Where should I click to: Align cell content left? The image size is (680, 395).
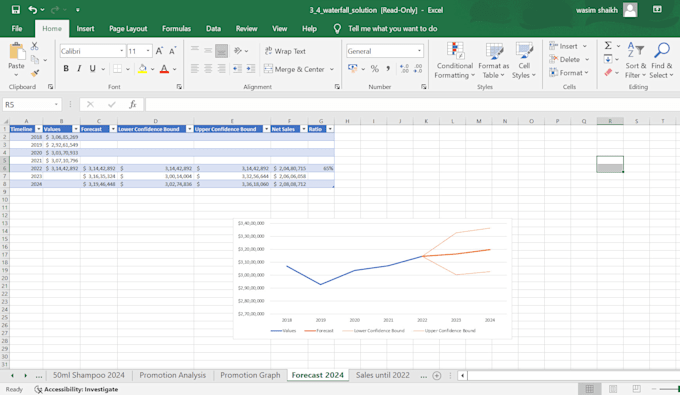[x=195, y=69]
